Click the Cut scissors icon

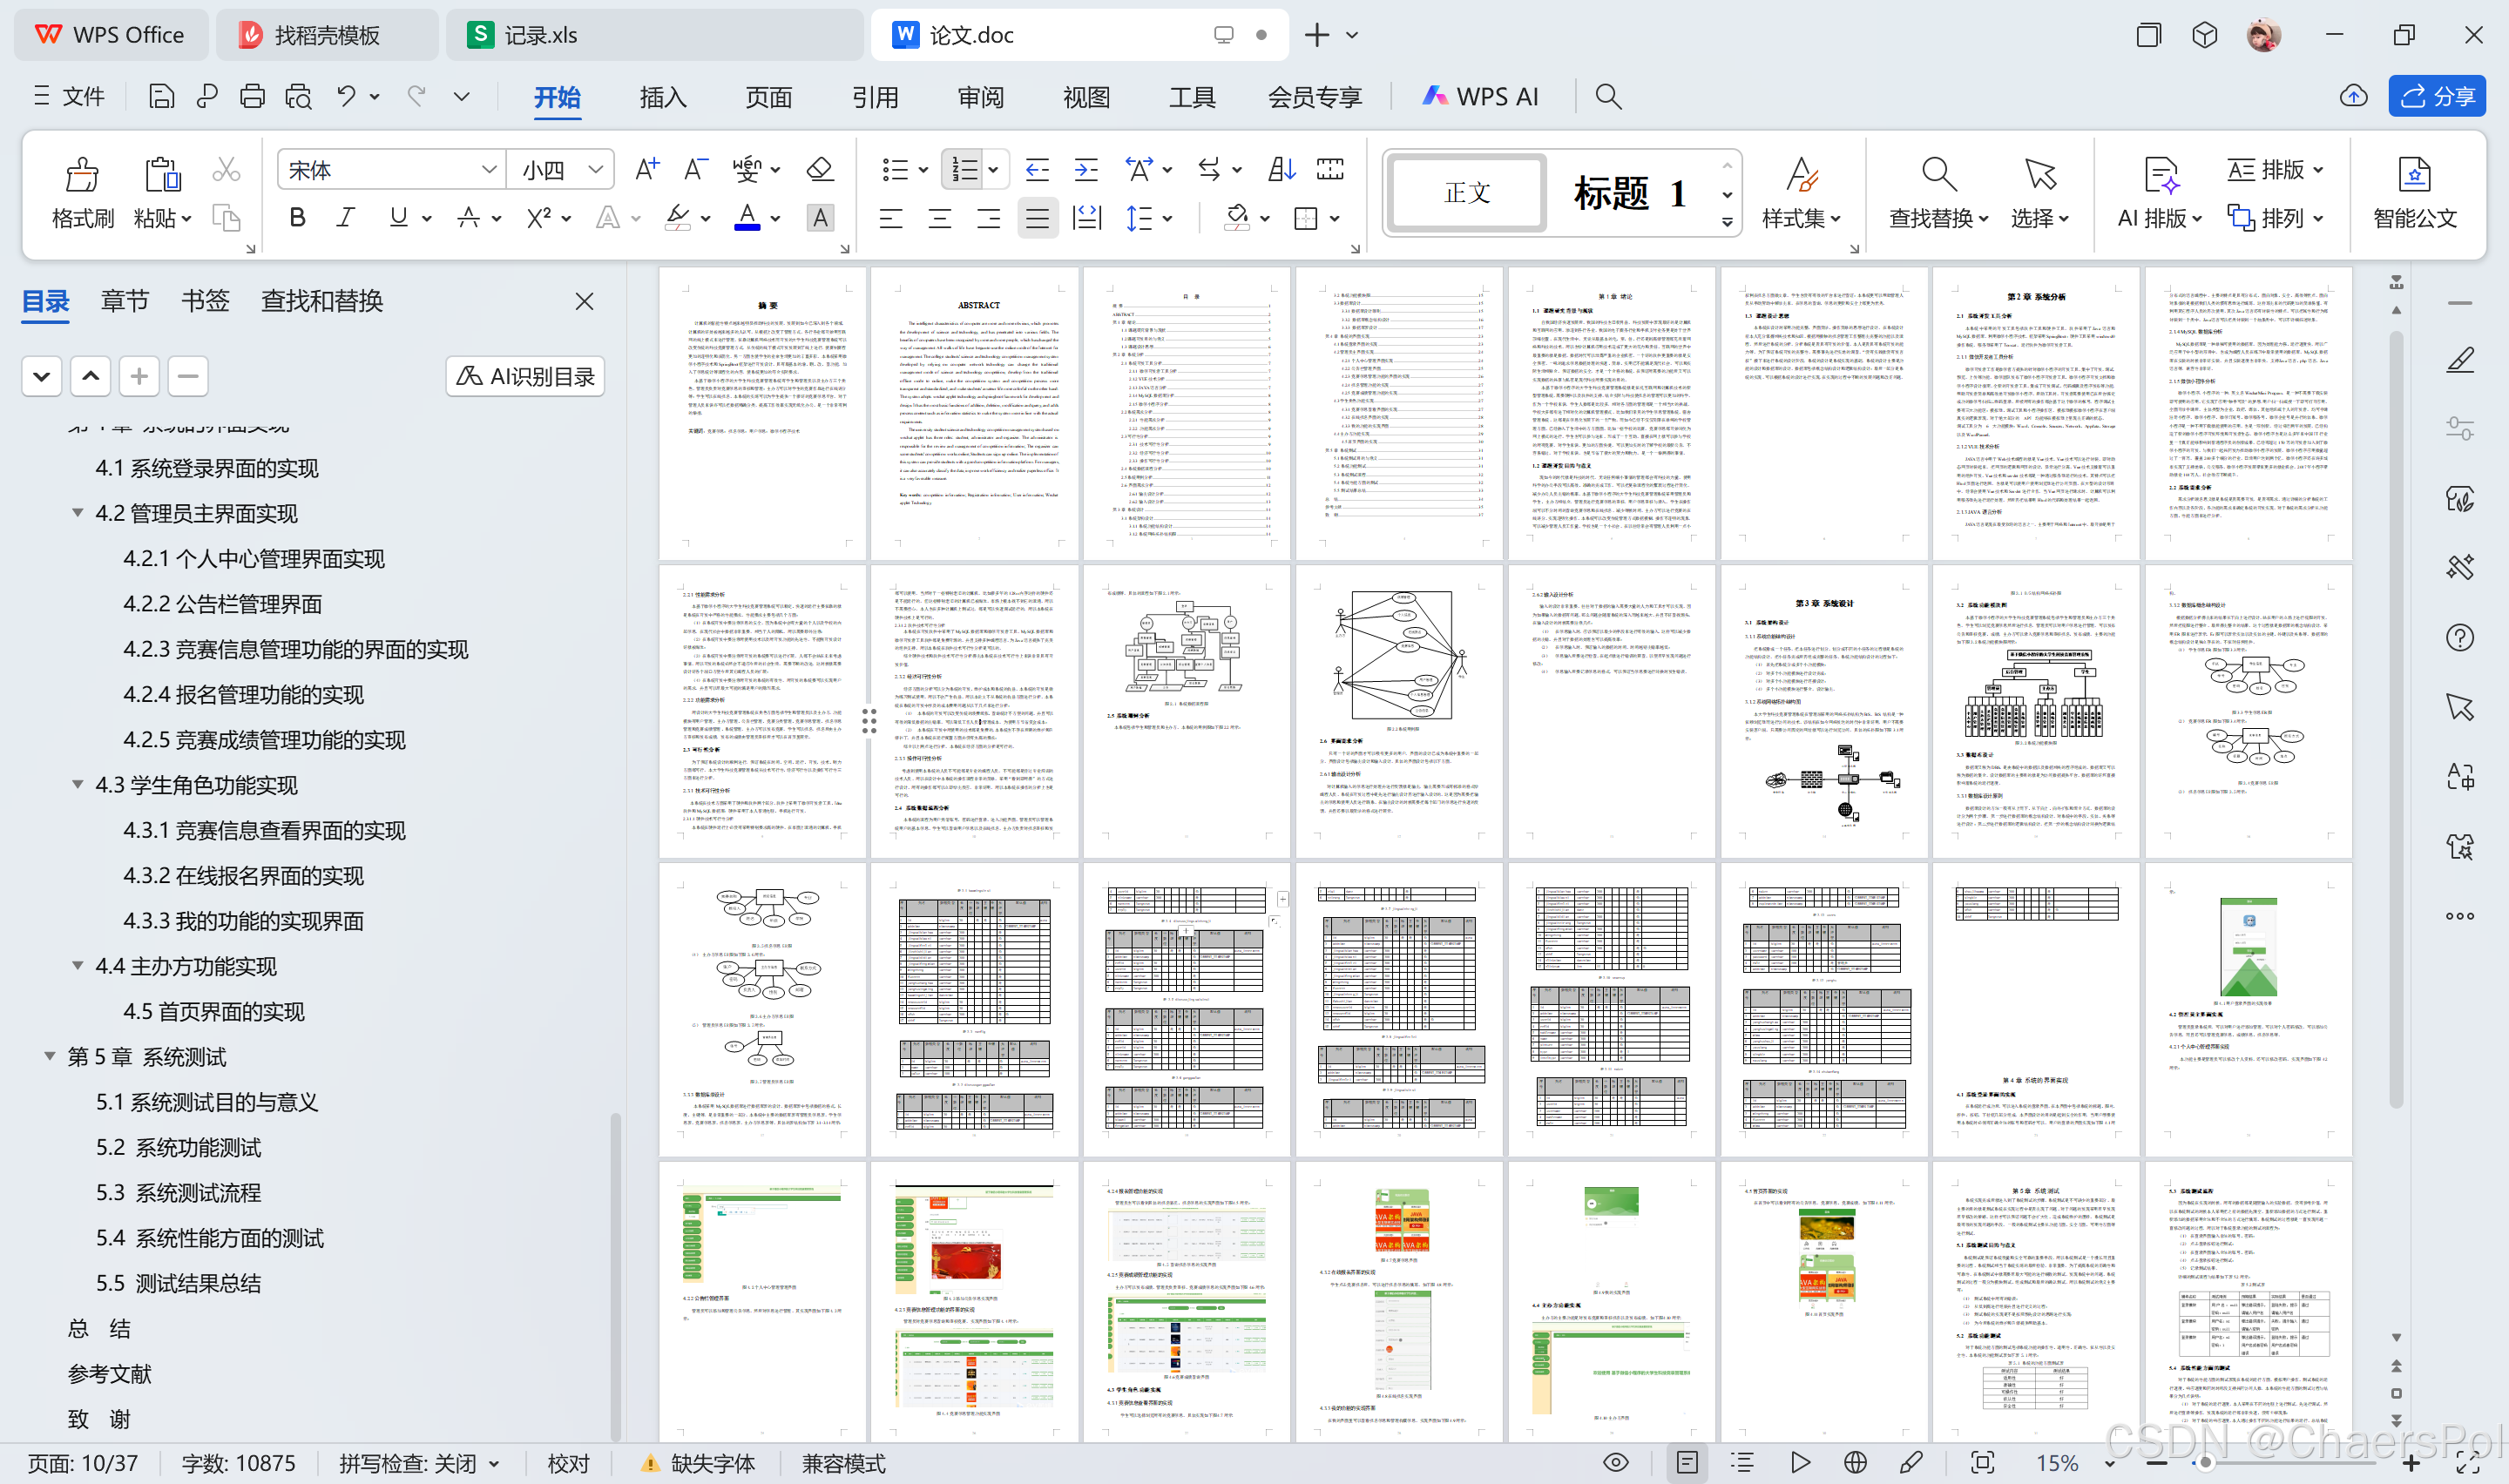(x=226, y=170)
